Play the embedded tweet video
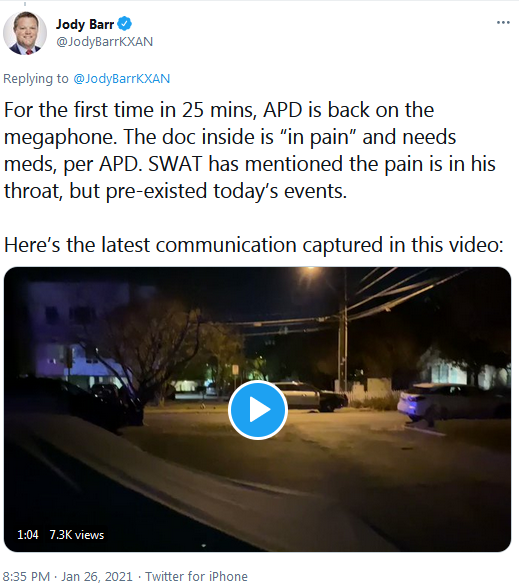 [258, 410]
